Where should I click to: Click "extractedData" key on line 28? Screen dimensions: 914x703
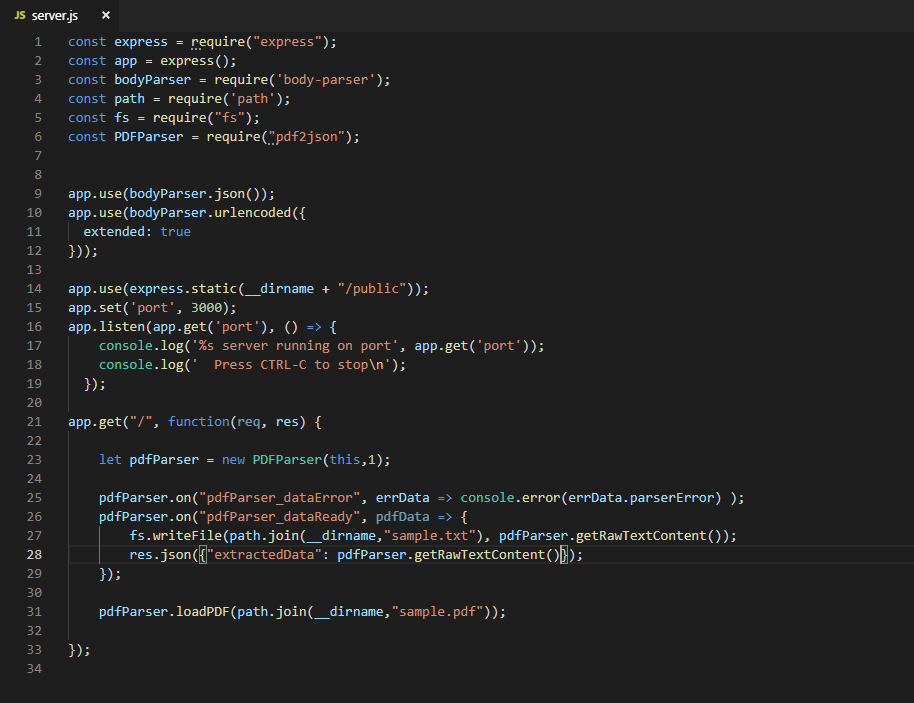(264, 555)
